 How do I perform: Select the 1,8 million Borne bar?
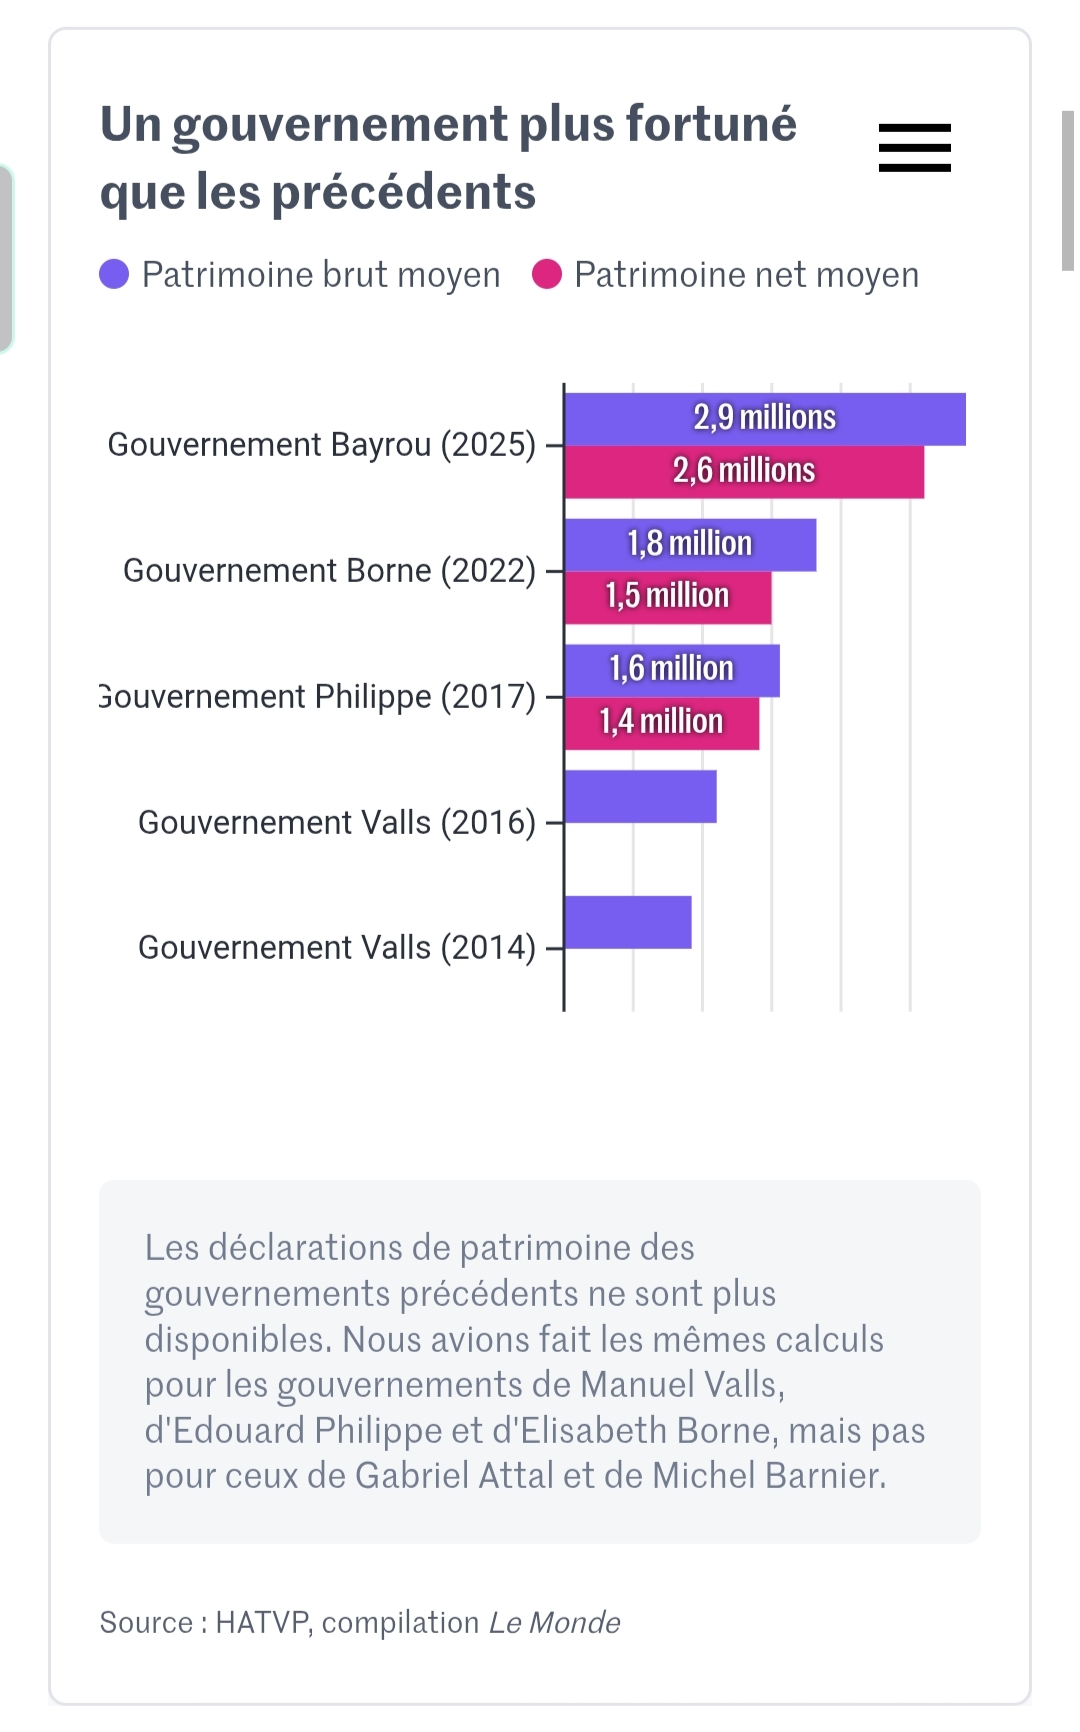pyautogui.click(x=690, y=544)
